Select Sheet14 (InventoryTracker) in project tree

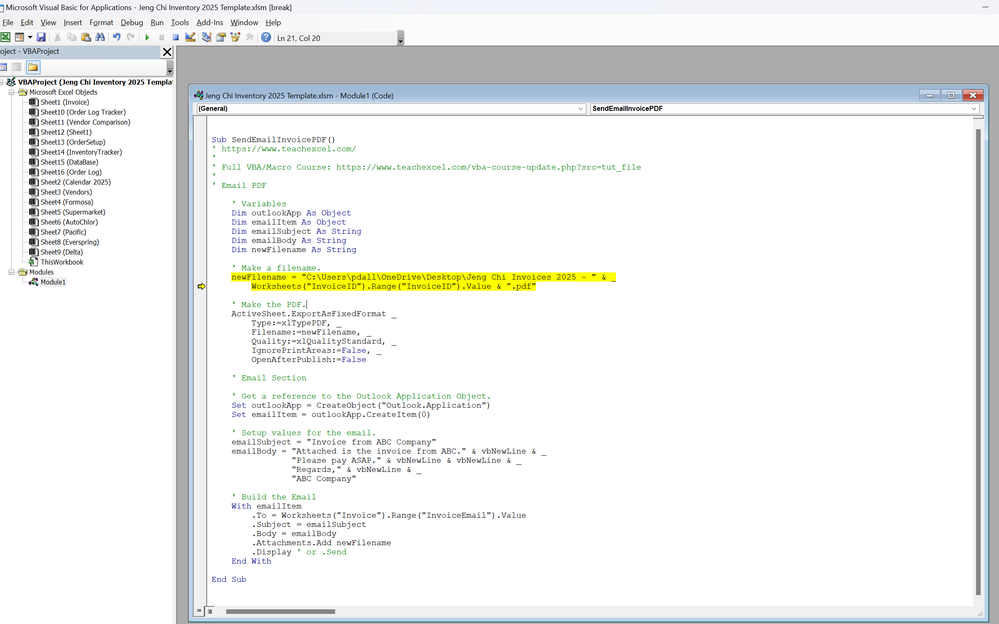point(80,152)
